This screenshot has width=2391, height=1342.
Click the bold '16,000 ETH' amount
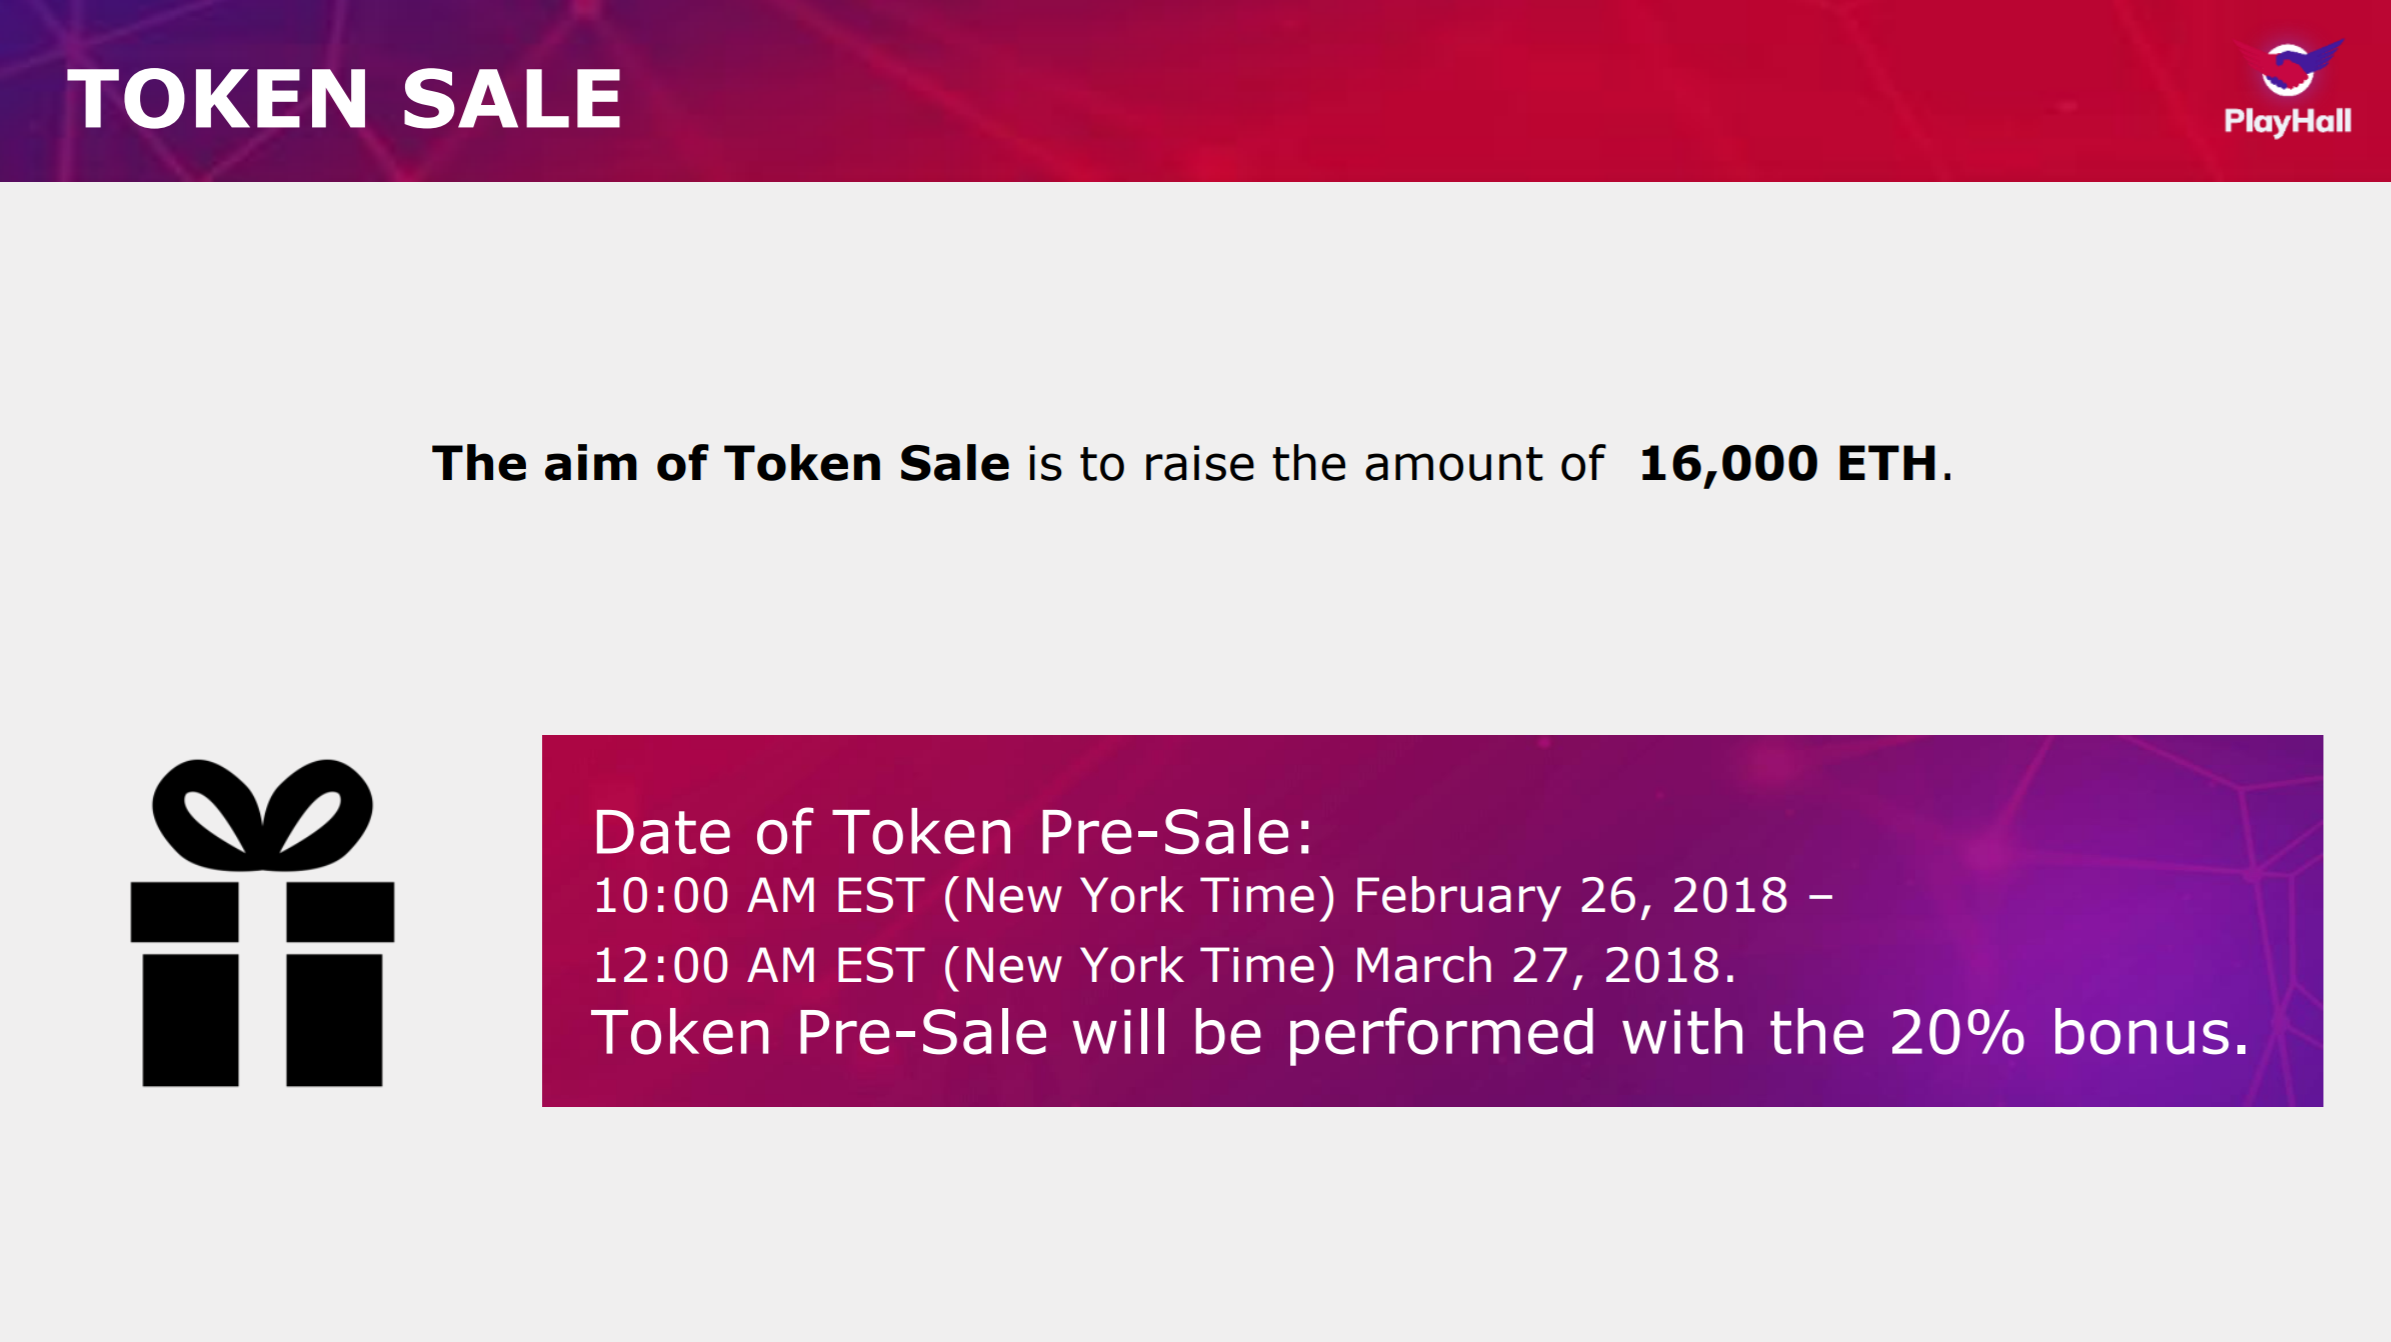click(x=1788, y=464)
